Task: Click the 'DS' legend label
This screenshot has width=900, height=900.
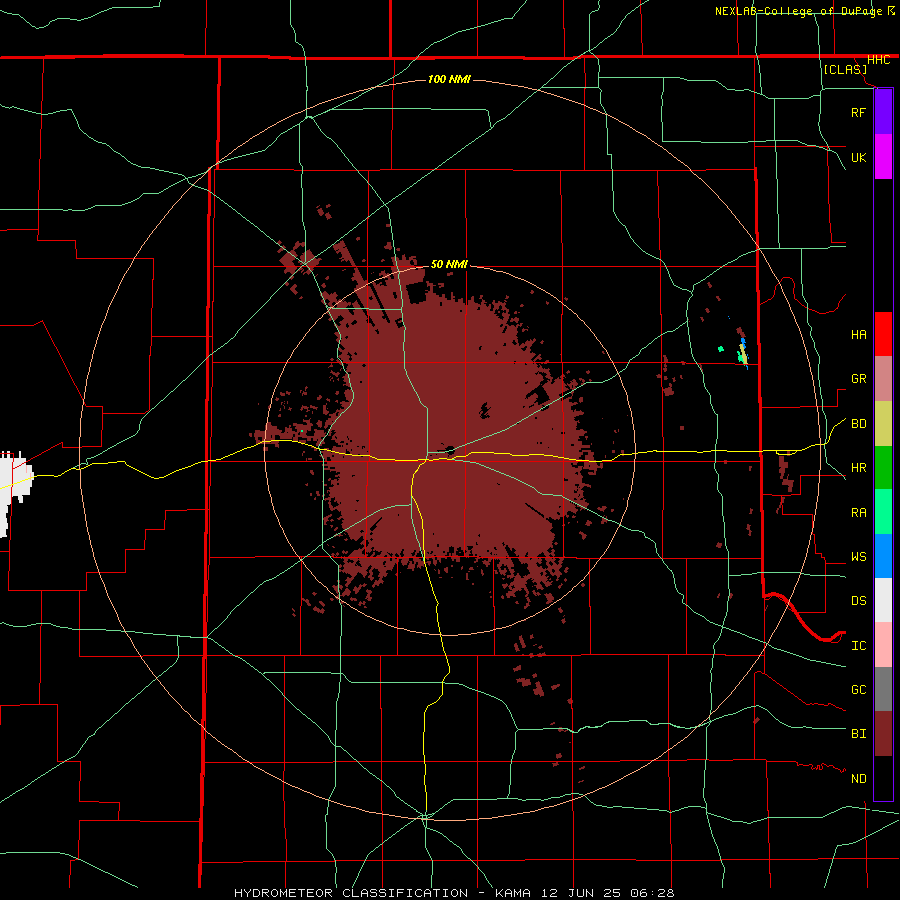Action: [858, 601]
